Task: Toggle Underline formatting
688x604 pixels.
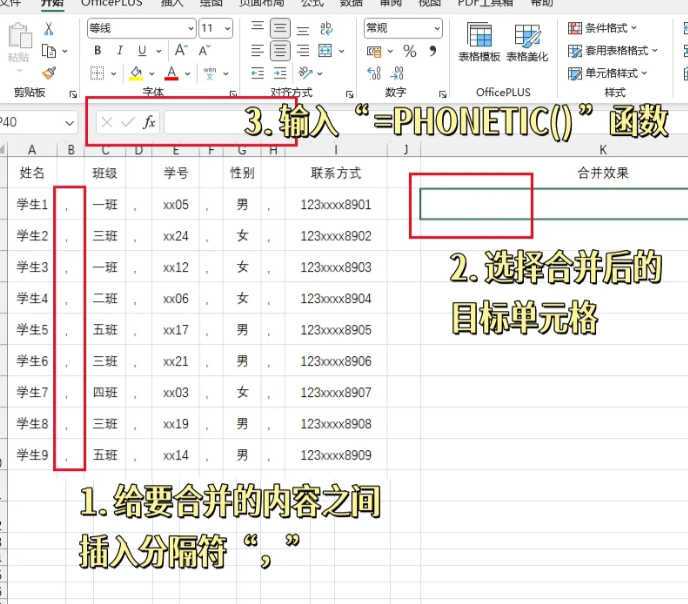Action: [x=142, y=50]
